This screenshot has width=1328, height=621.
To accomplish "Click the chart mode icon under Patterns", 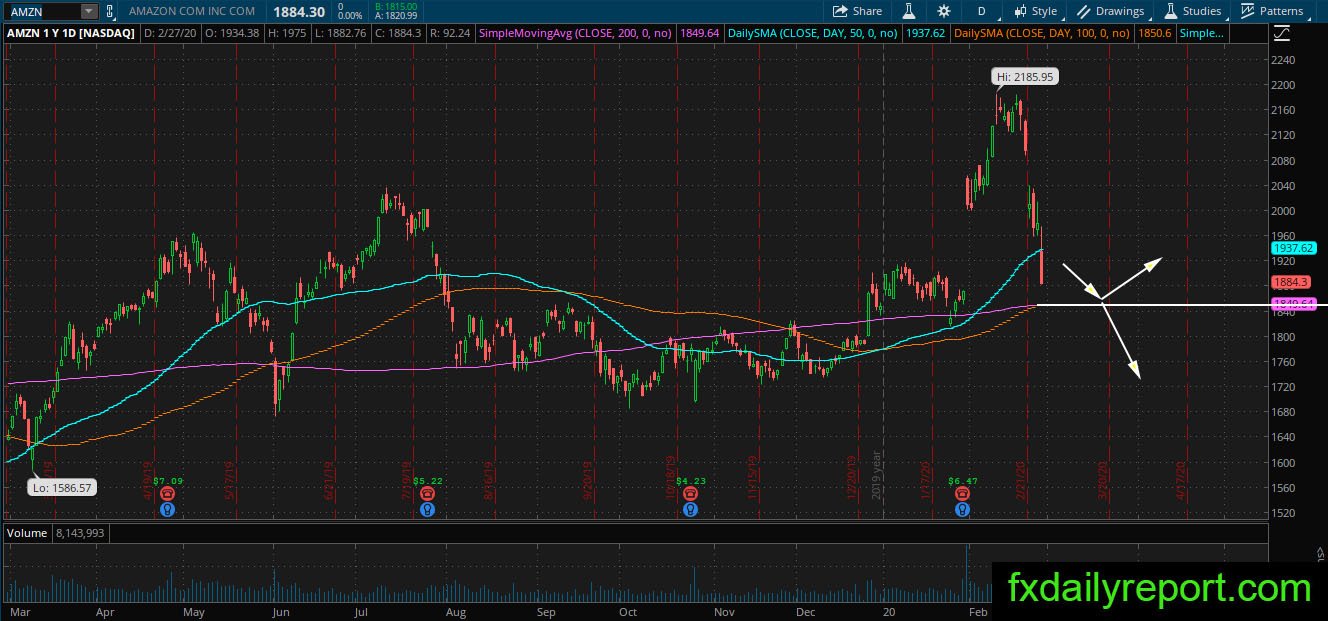I will (x=1283, y=33).
